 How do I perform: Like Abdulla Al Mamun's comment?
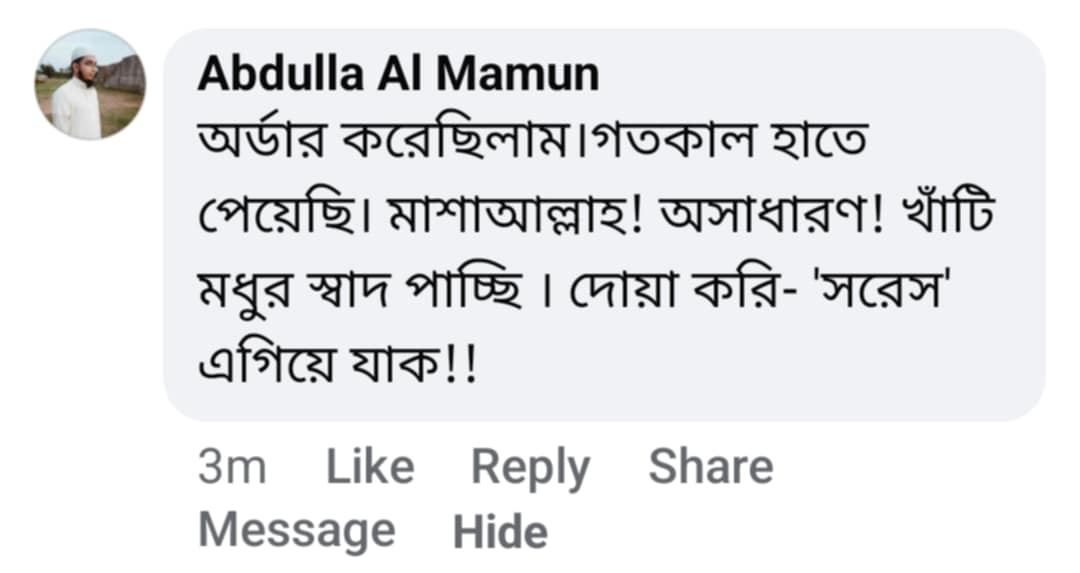(370, 467)
